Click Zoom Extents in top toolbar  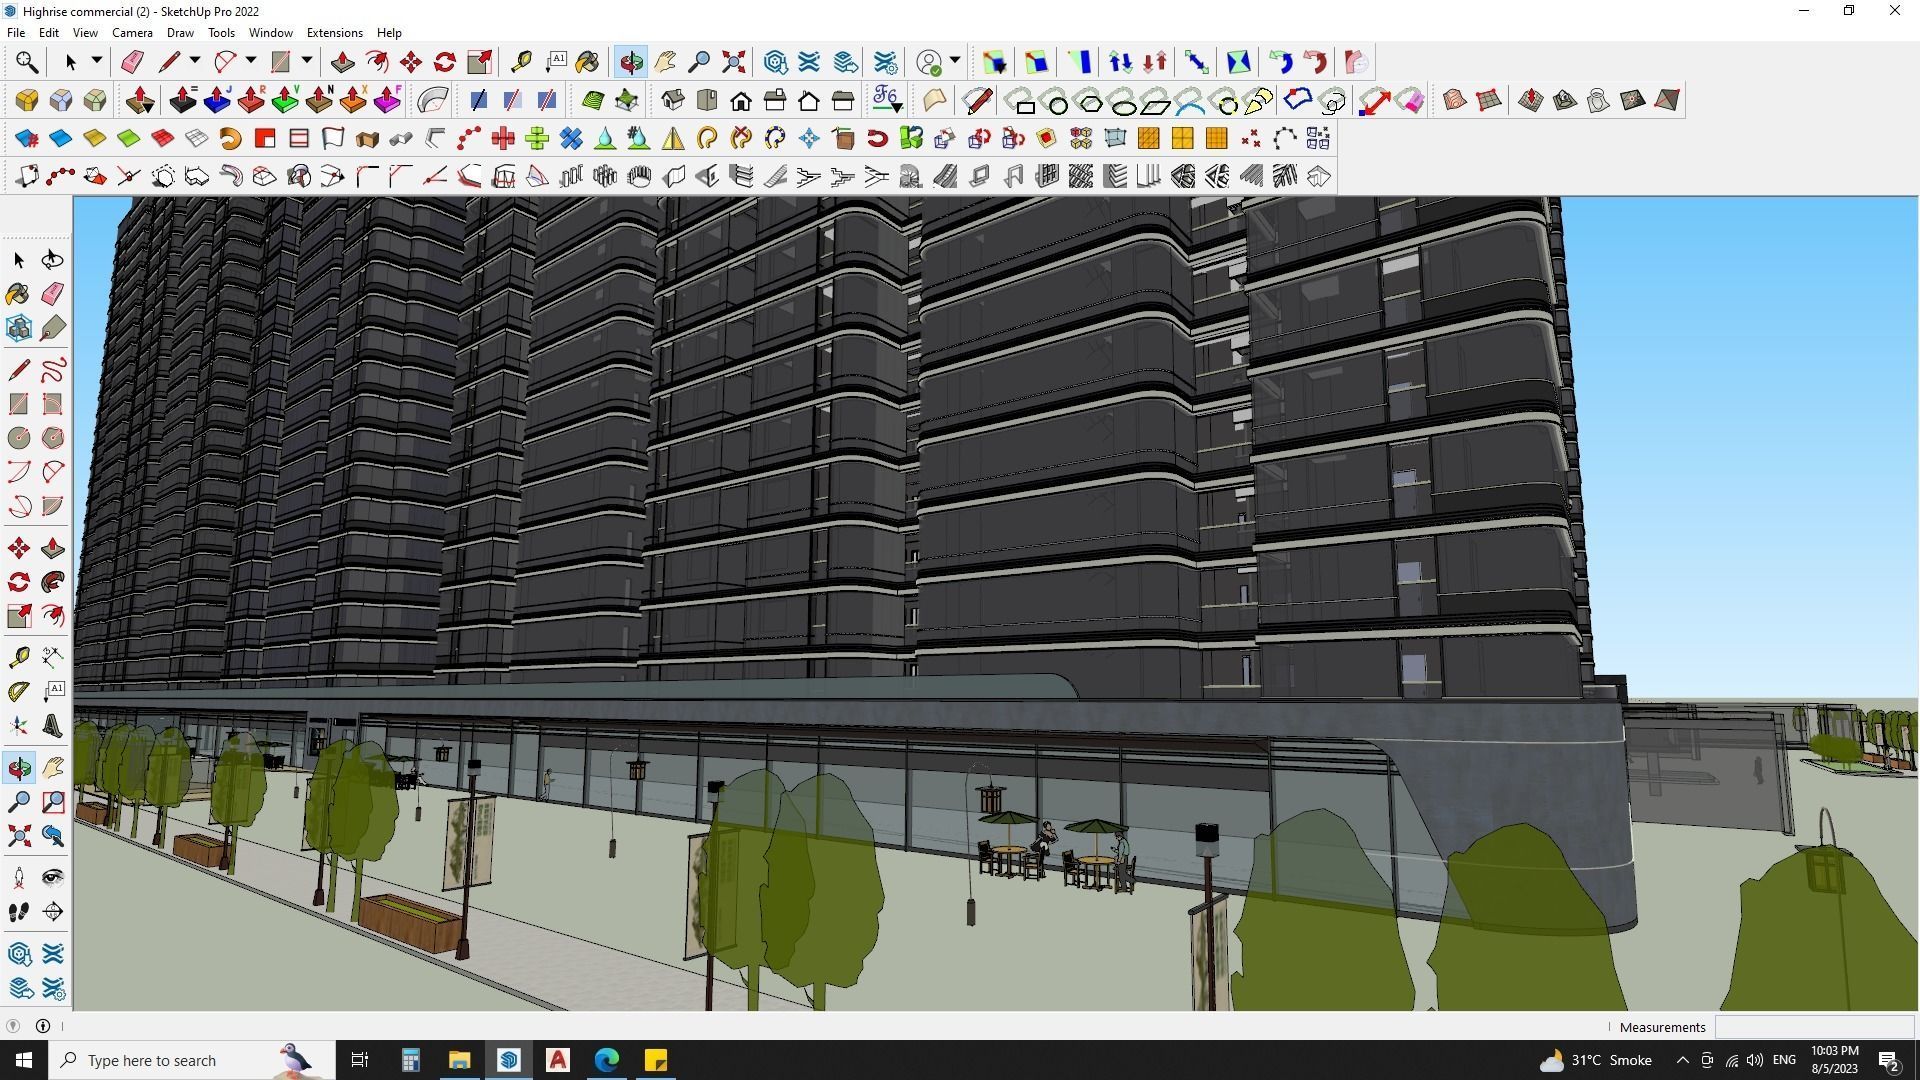tap(733, 62)
